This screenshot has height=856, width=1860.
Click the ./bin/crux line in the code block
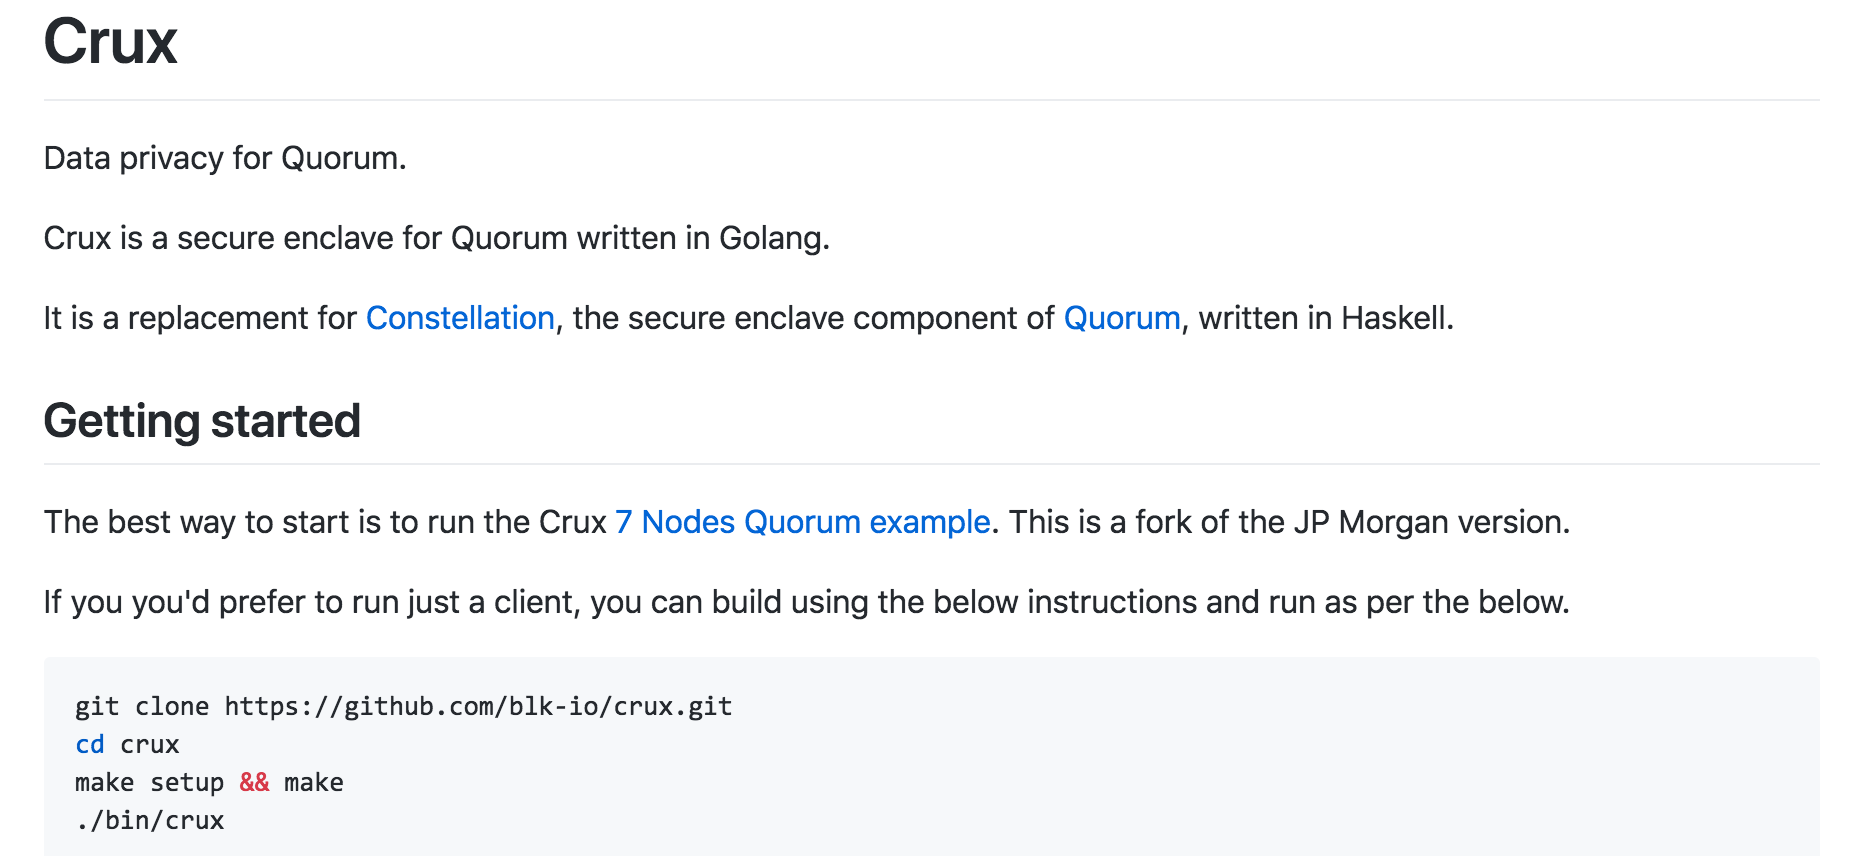(x=150, y=821)
